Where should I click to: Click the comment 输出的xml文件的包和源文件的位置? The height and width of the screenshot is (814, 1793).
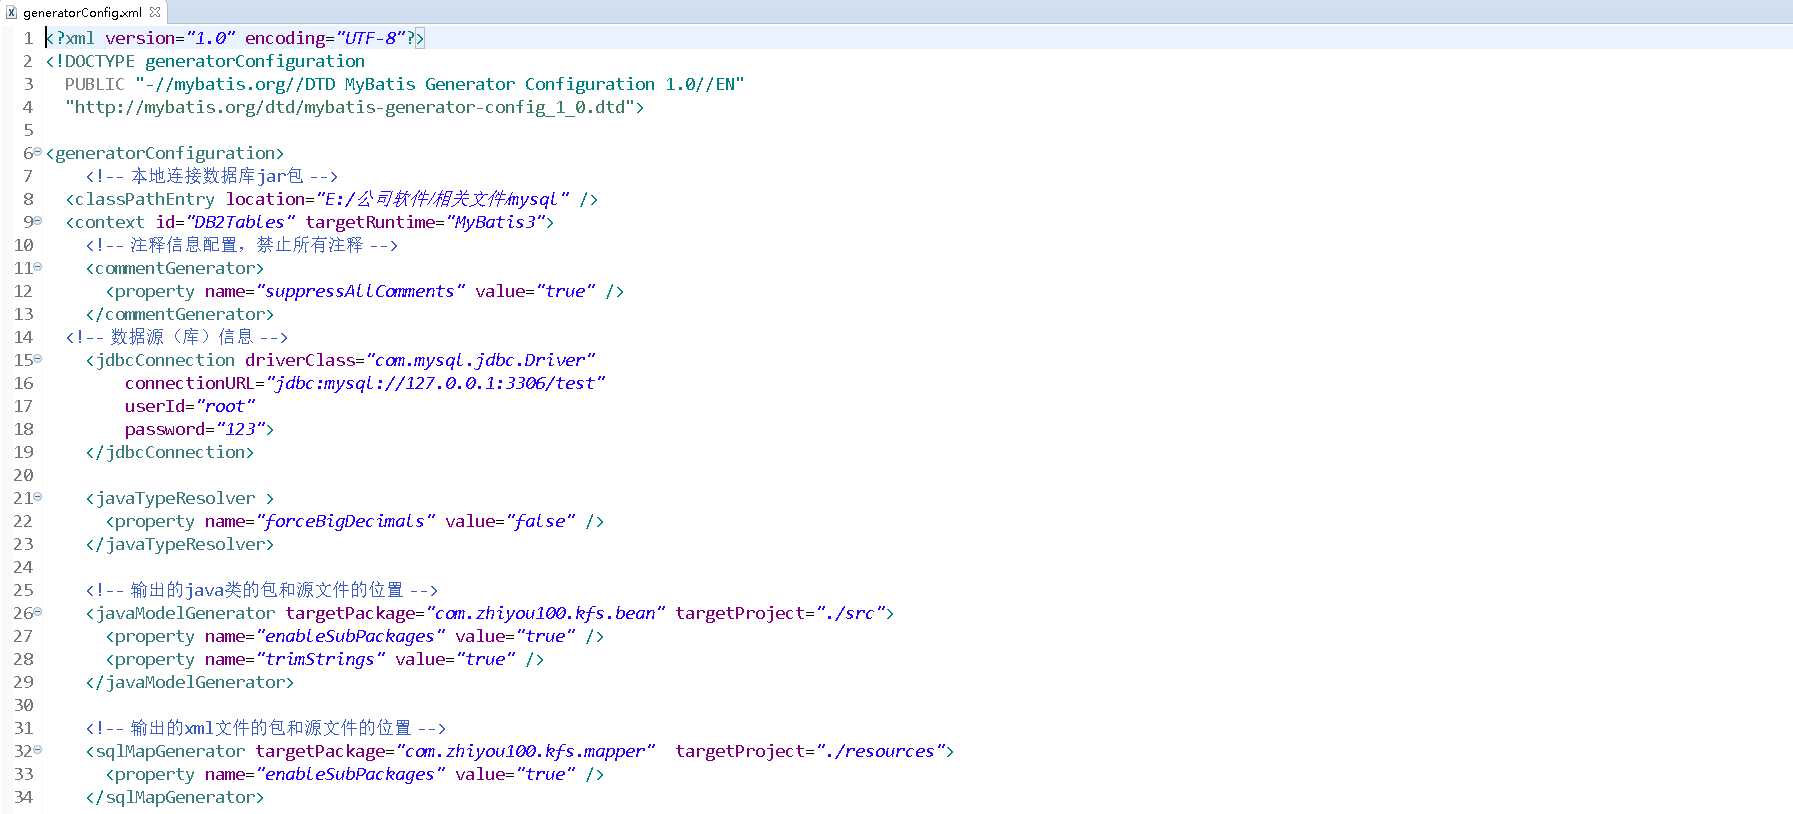coord(266,728)
